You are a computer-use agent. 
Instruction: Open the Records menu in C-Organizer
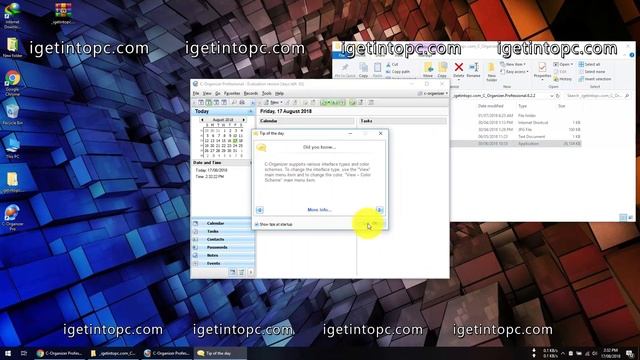251,93
